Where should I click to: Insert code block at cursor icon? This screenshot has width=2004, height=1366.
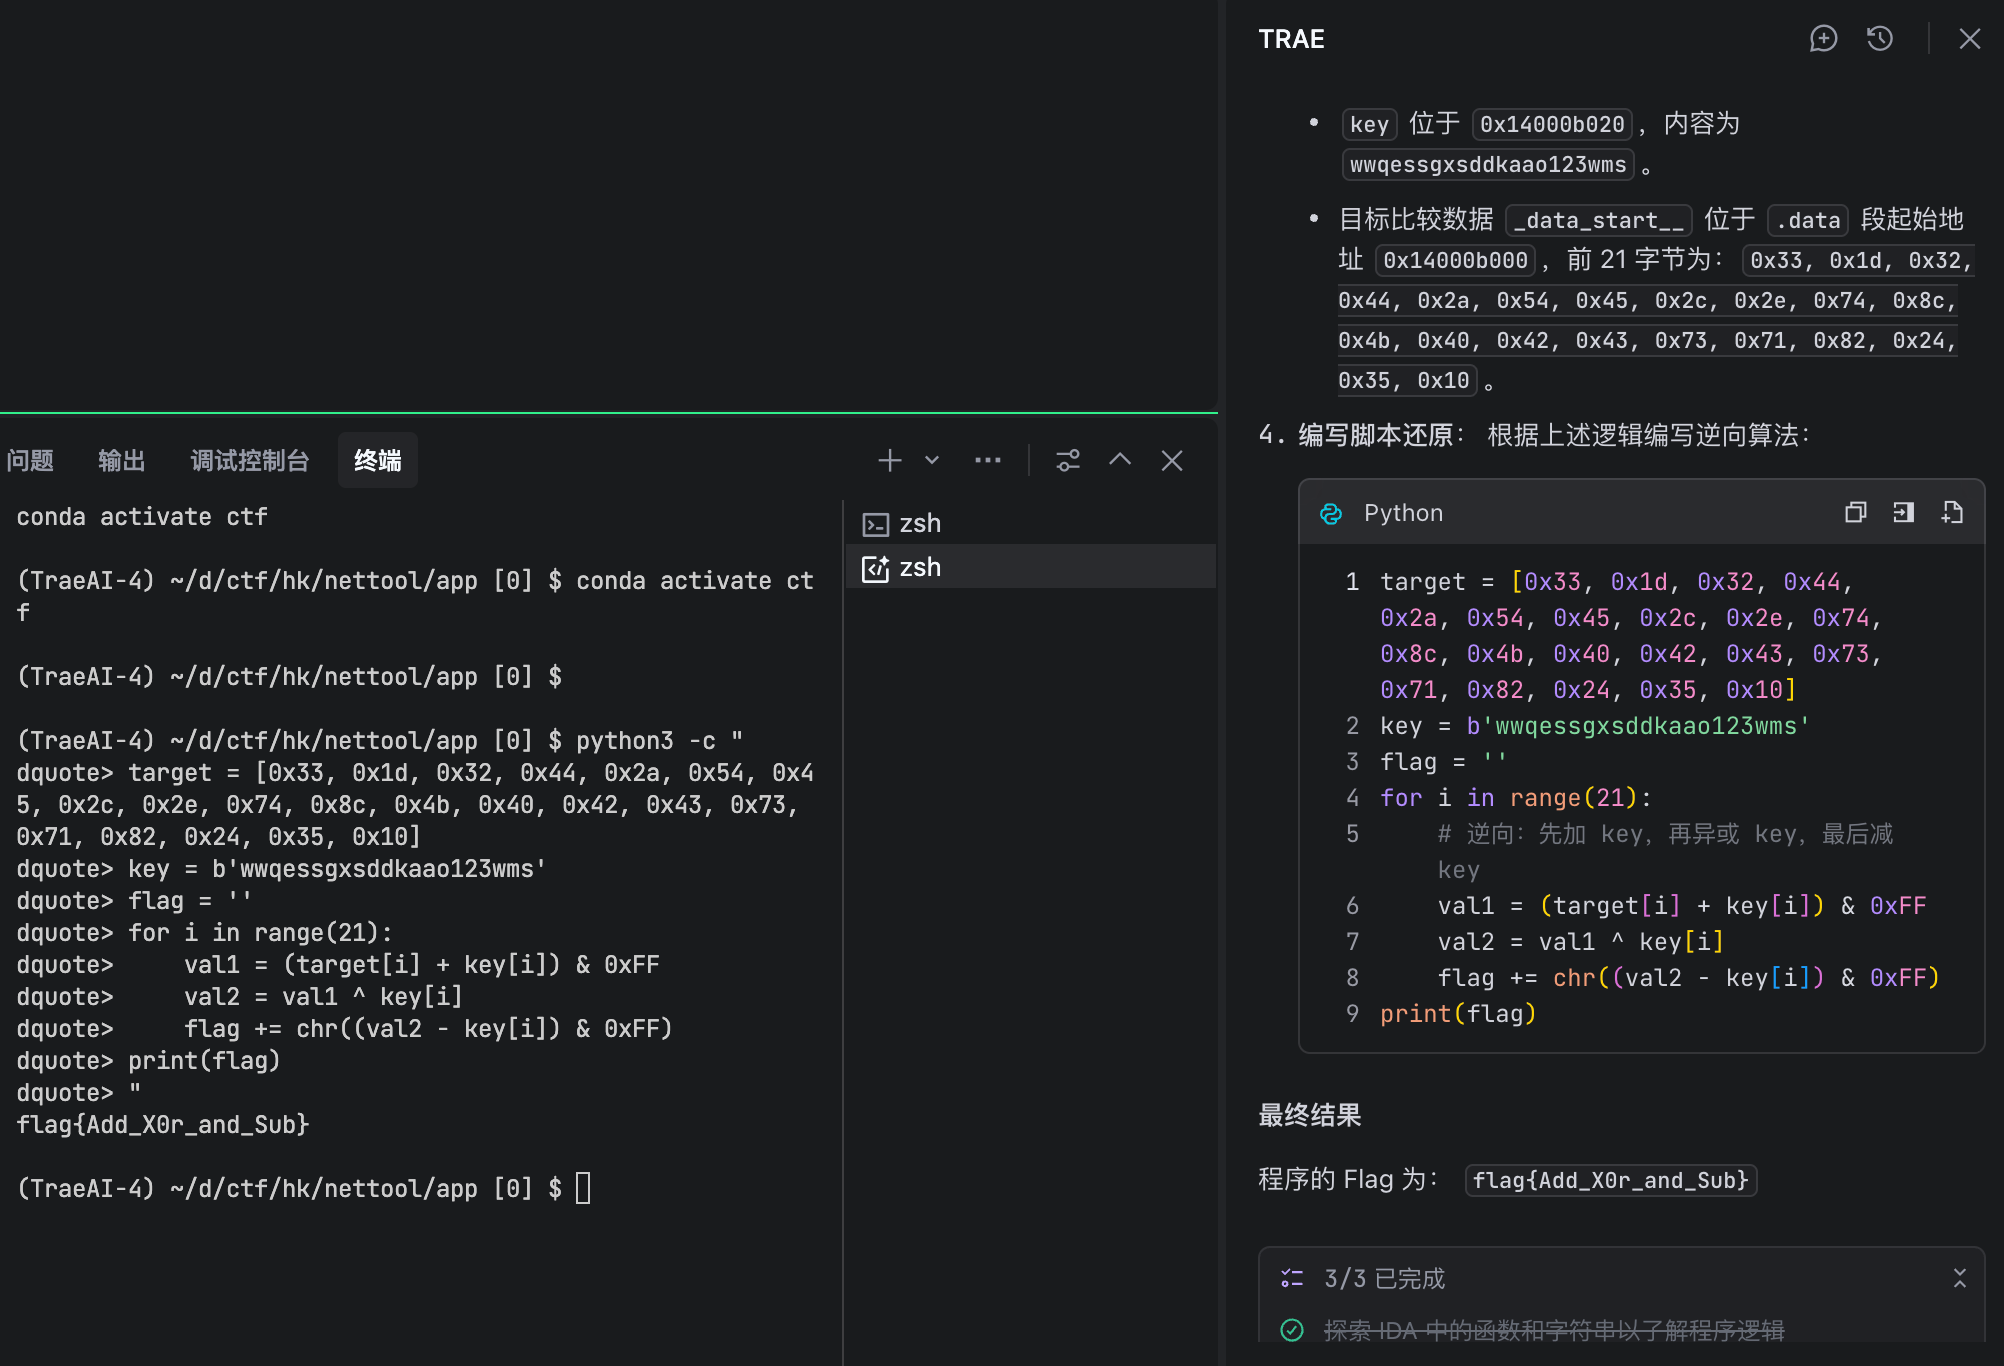pyautogui.click(x=1903, y=513)
